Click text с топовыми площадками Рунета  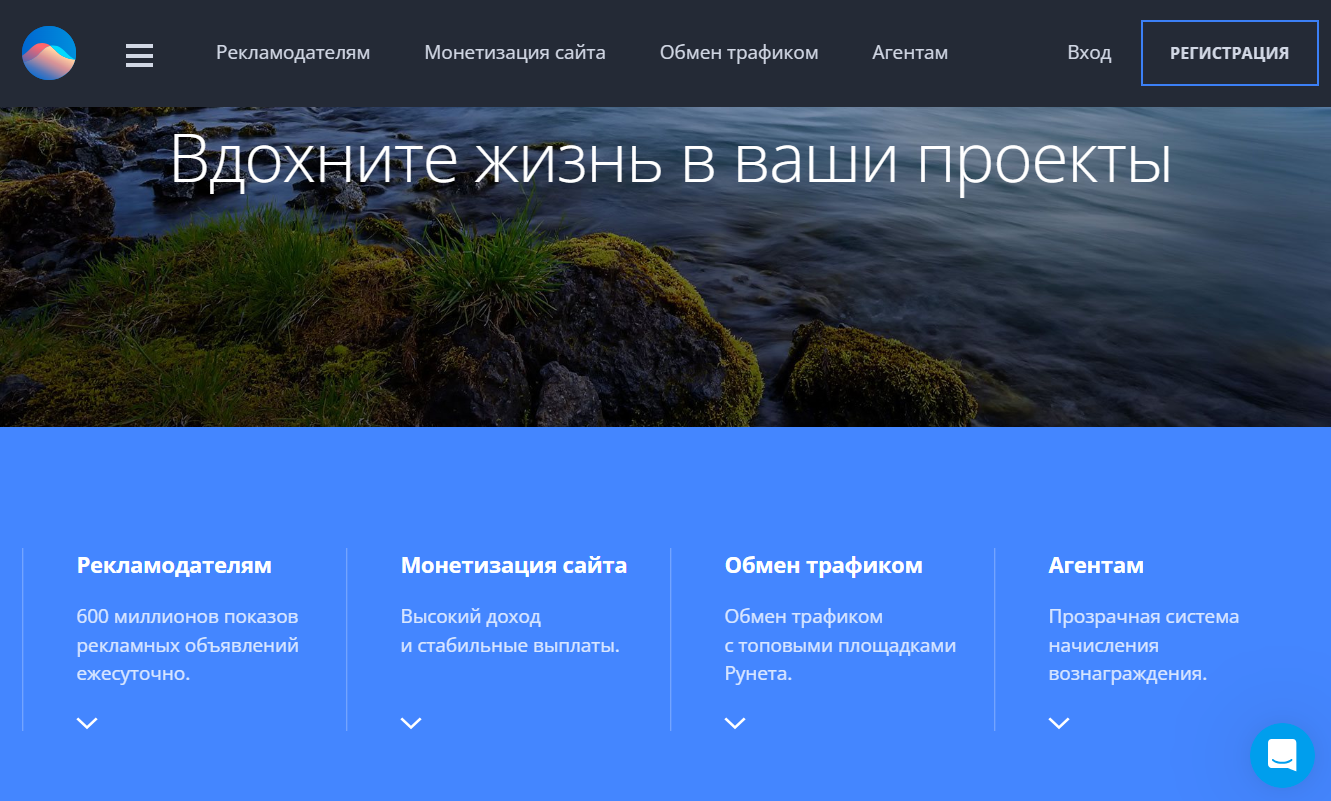pos(840,660)
